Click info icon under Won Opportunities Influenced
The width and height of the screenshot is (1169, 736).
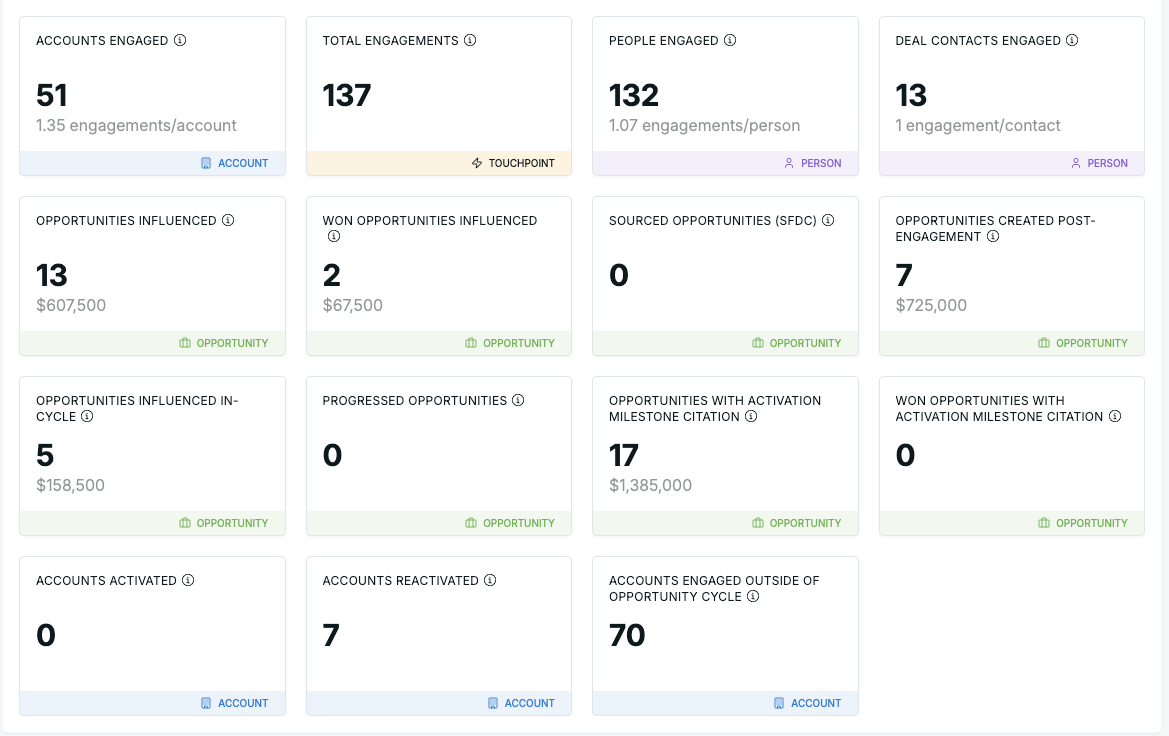pyautogui.click(x=334, y=236)
